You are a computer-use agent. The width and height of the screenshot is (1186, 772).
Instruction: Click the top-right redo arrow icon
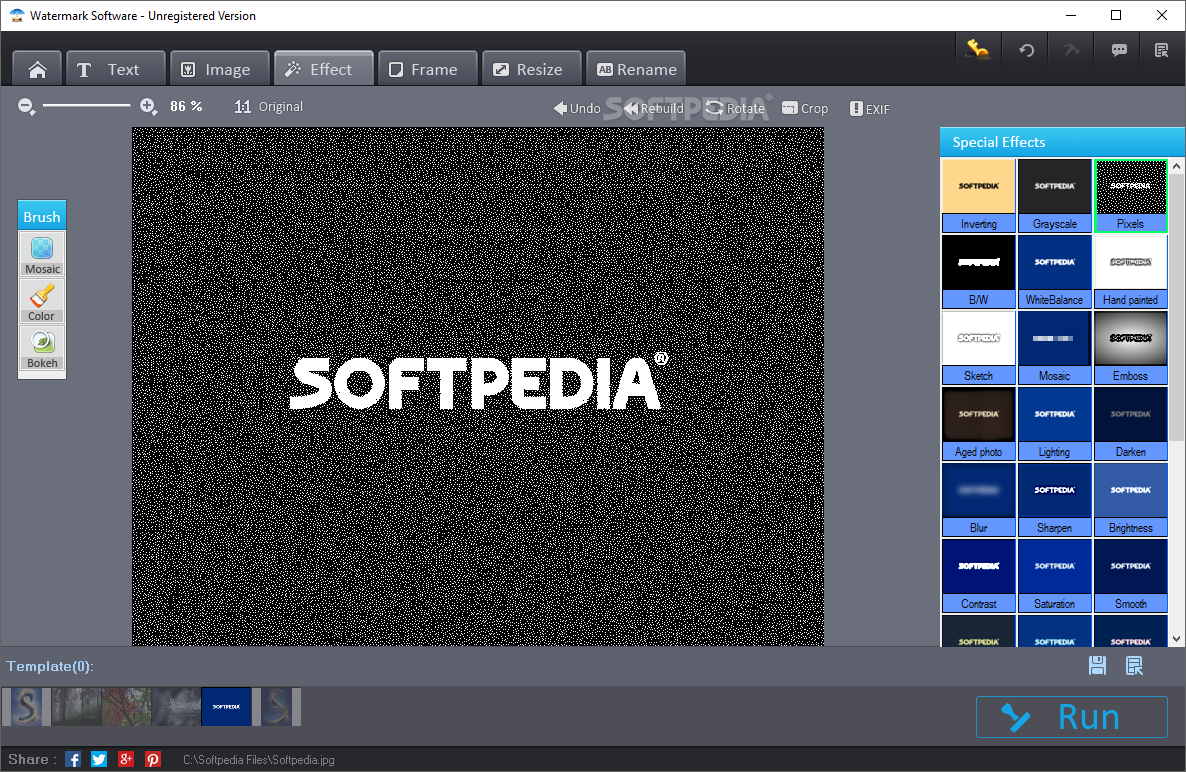(1072, 50)
